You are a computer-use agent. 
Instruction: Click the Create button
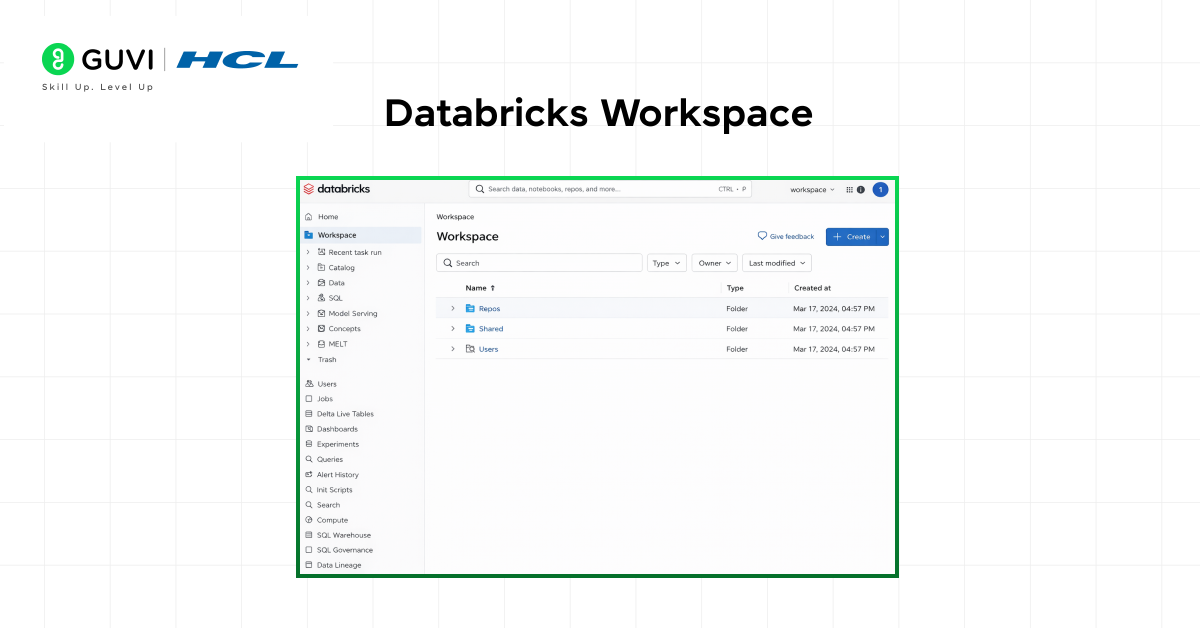(x=851, y=237)
